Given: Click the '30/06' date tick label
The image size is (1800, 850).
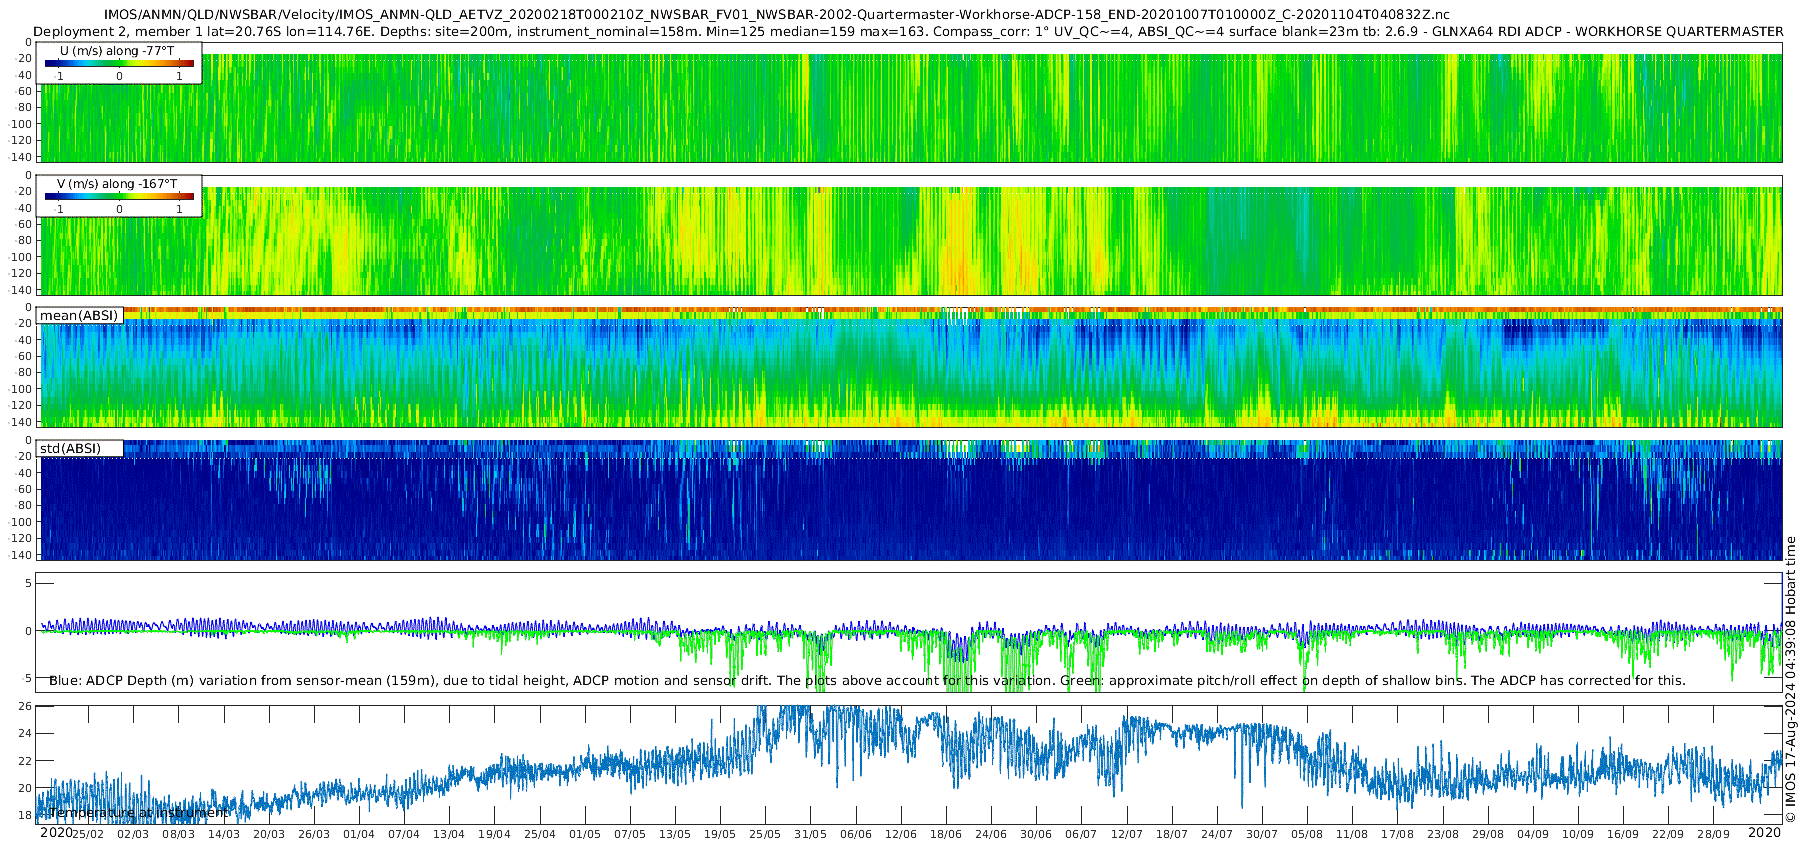Looking at the screenshot, I should (x=1036, y=834).
